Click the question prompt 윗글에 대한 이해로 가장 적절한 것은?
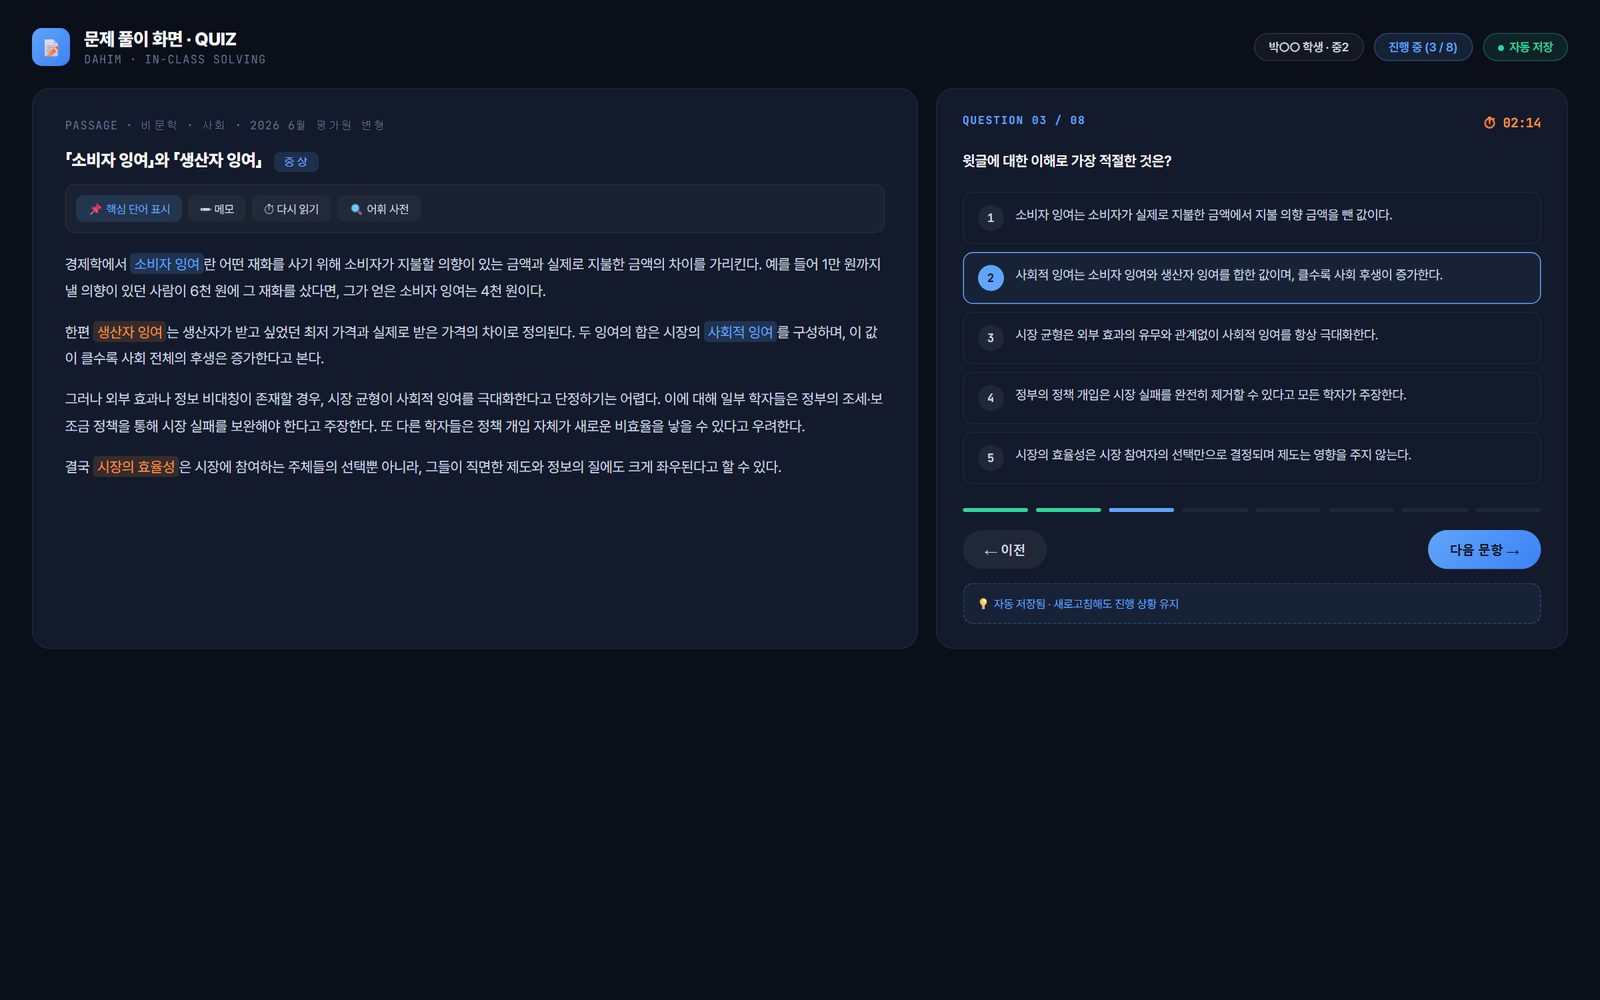 1066,161
